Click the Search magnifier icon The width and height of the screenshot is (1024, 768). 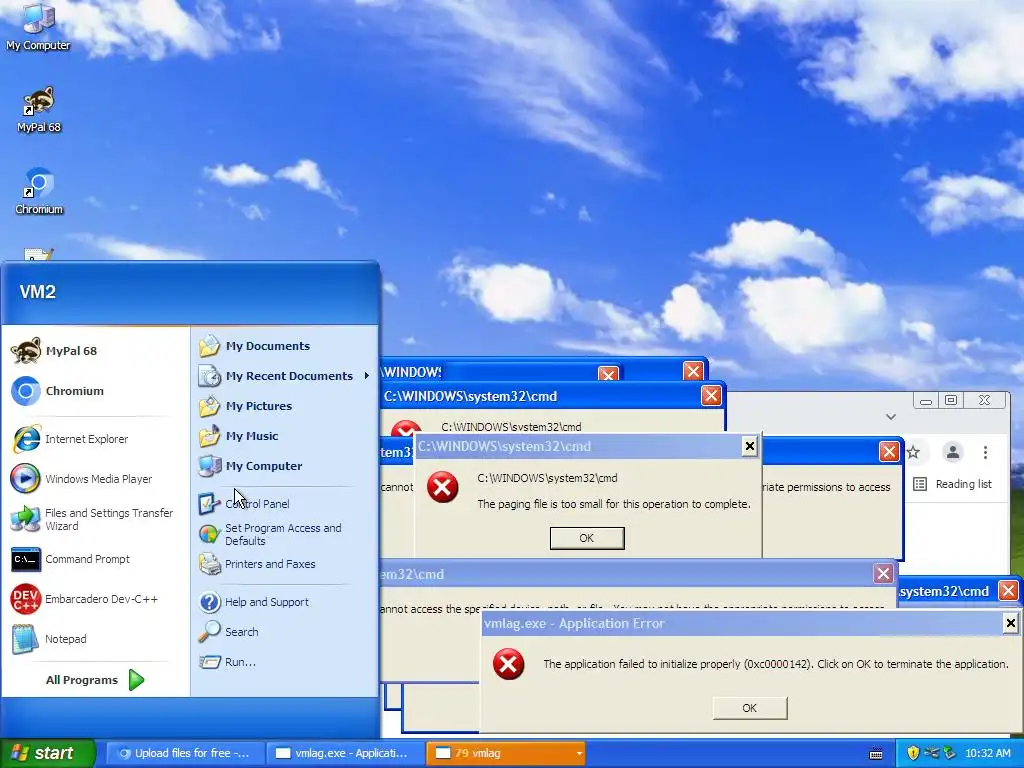click(x=210, y=632)
